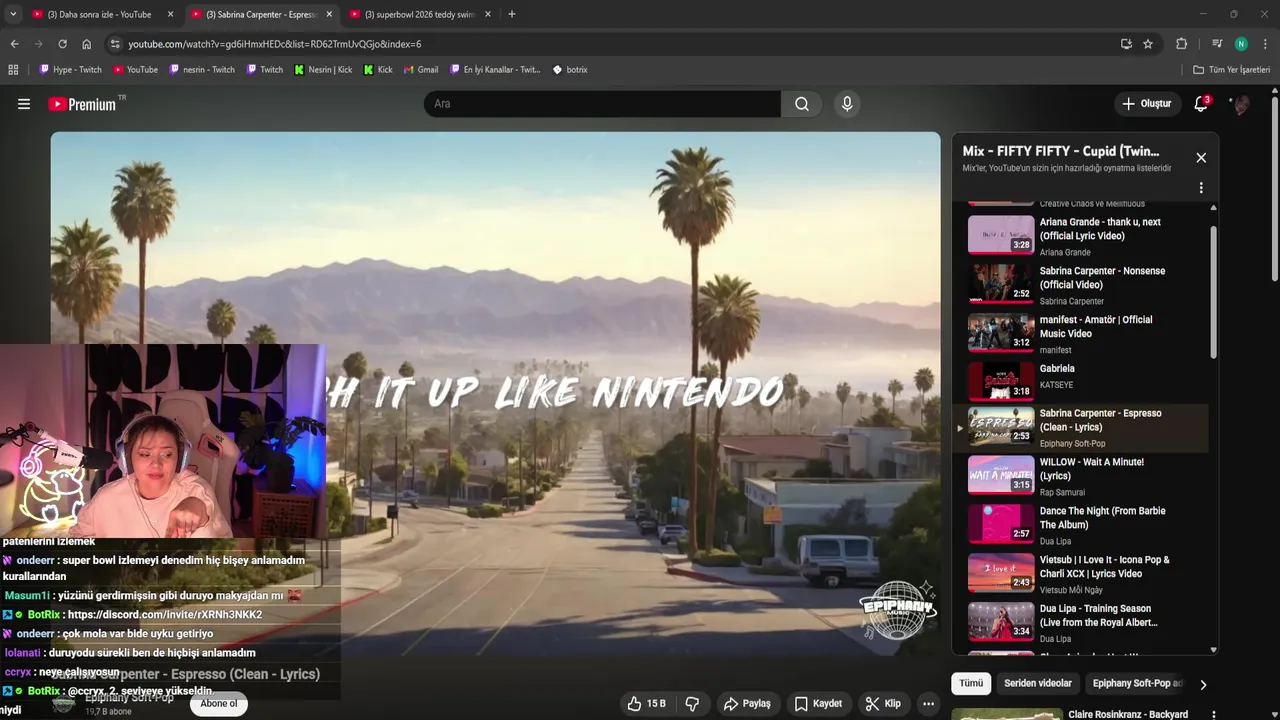Subscribe using Abone ol button
1280x720 pixels.
click(219, 704)
